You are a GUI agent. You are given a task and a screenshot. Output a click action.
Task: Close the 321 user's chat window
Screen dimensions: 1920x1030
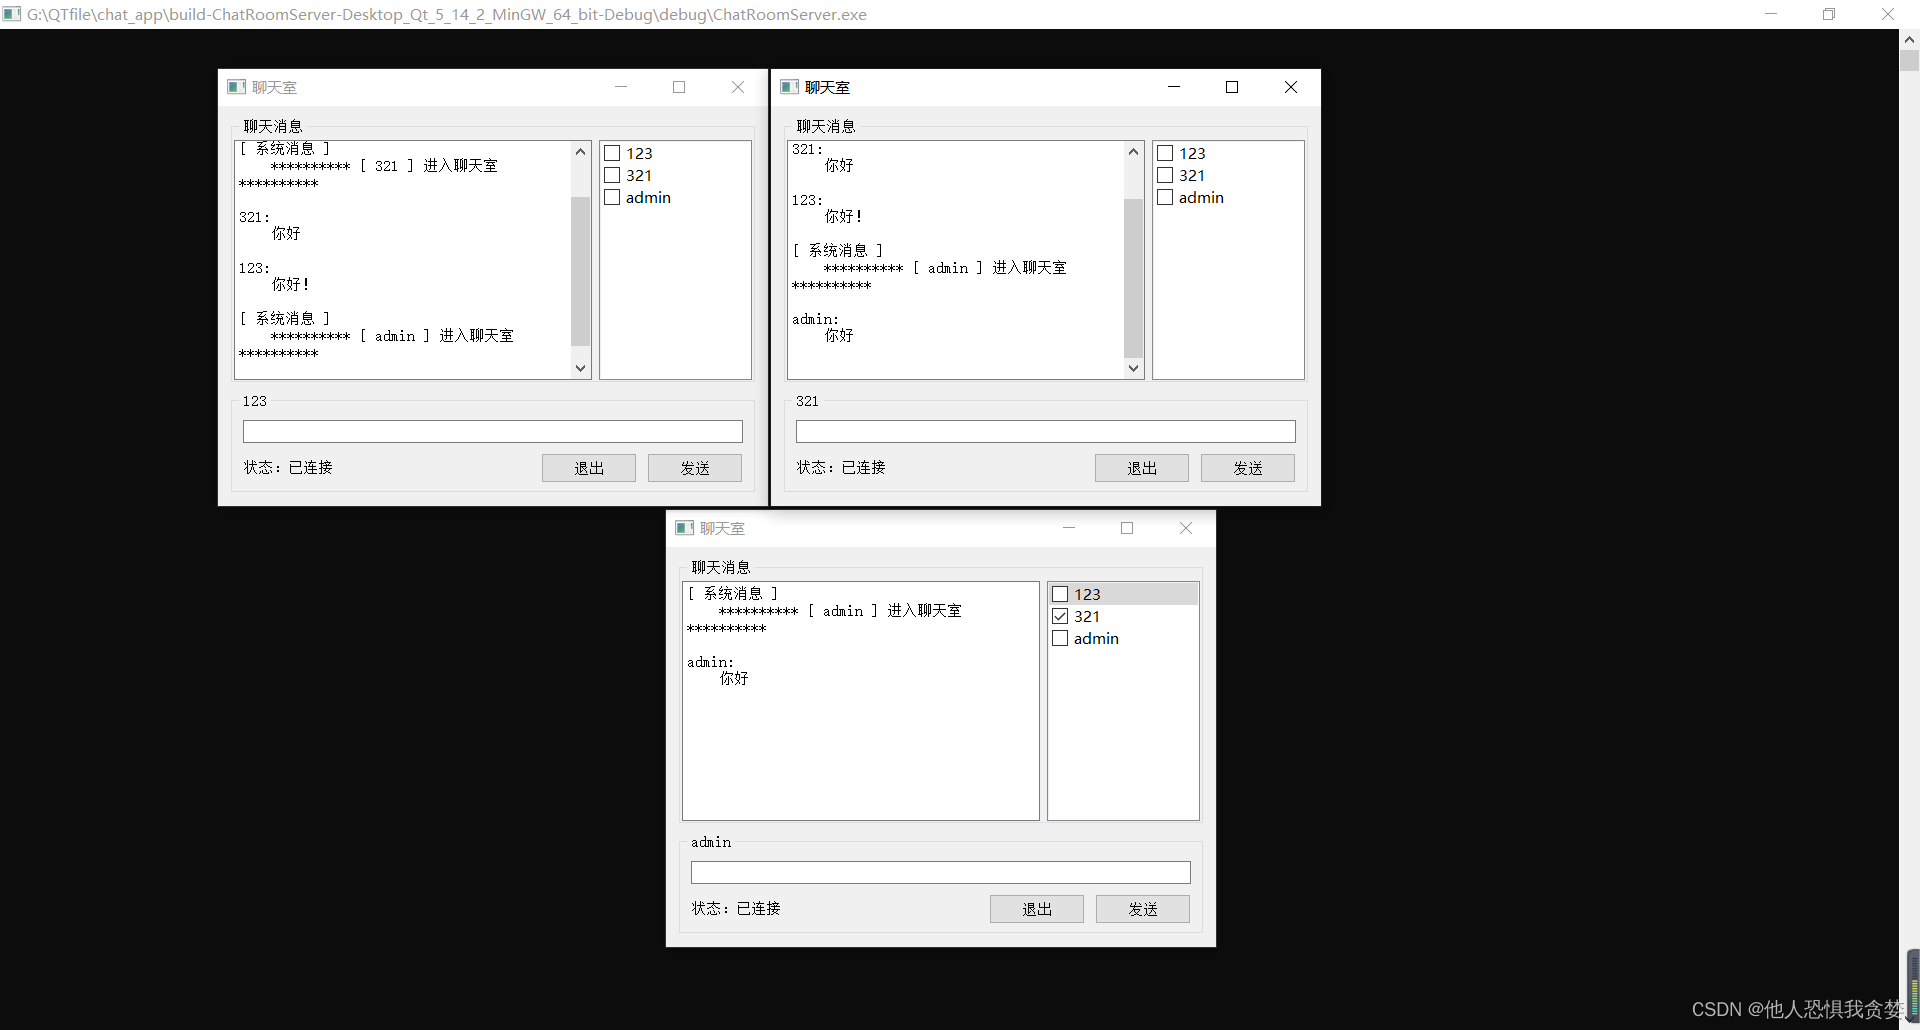click(1291, 87)
